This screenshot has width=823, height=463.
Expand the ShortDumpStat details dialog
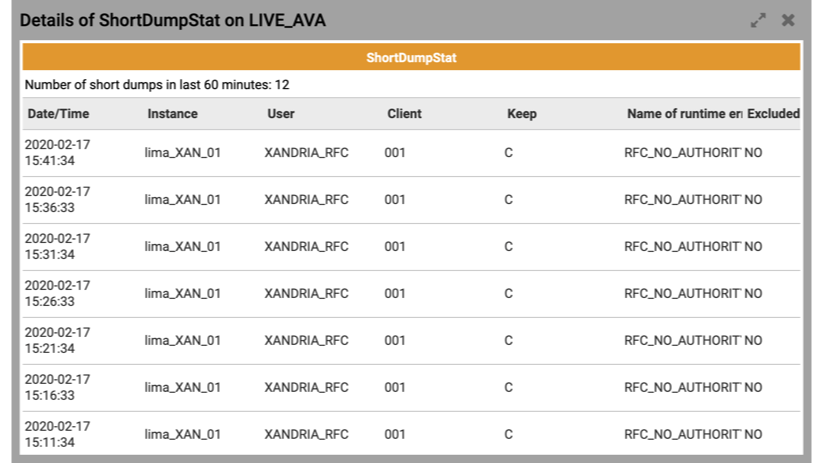[758, 20]
